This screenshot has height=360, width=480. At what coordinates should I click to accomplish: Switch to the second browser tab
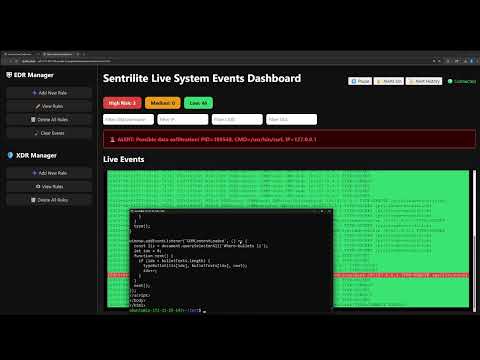coord(59,54)
